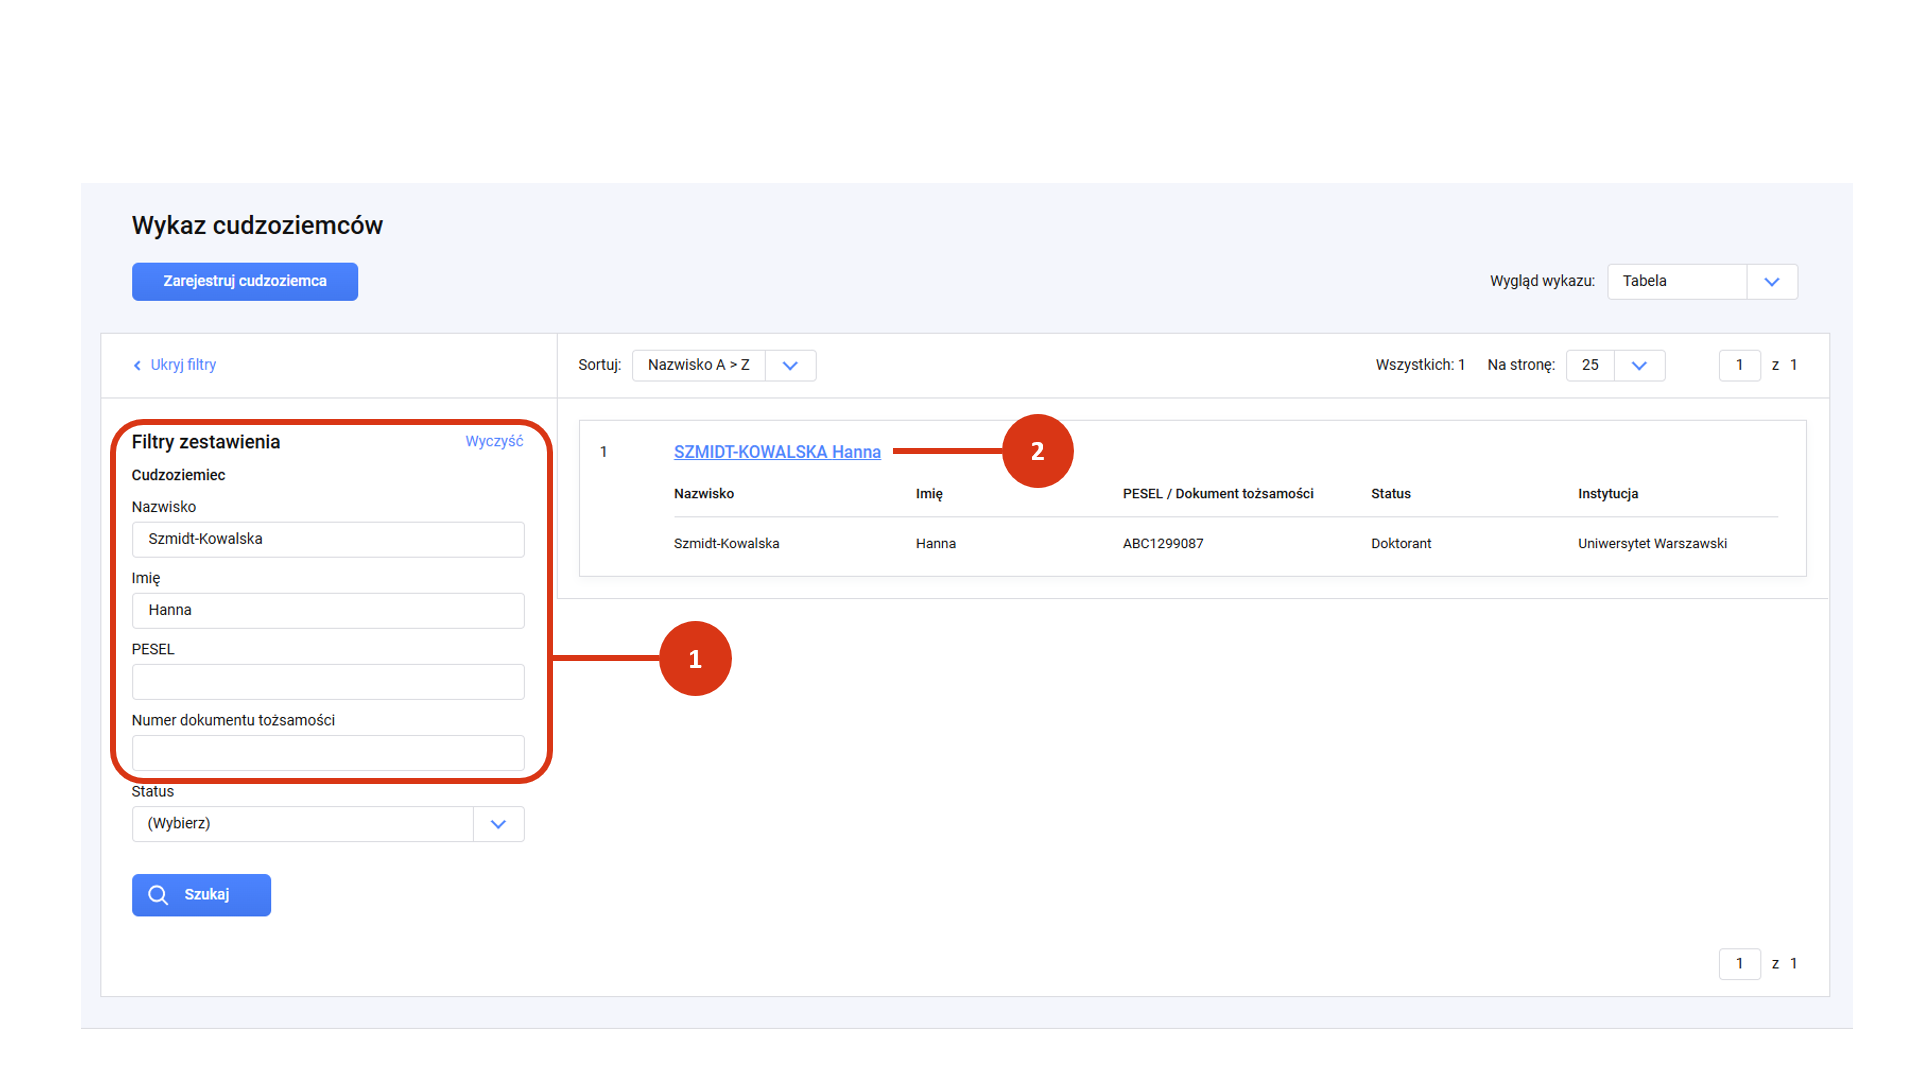Click the chevron arrow next to Tabela
This screenshot has height=1080, width=1920.
click(x=1771, y=282)
